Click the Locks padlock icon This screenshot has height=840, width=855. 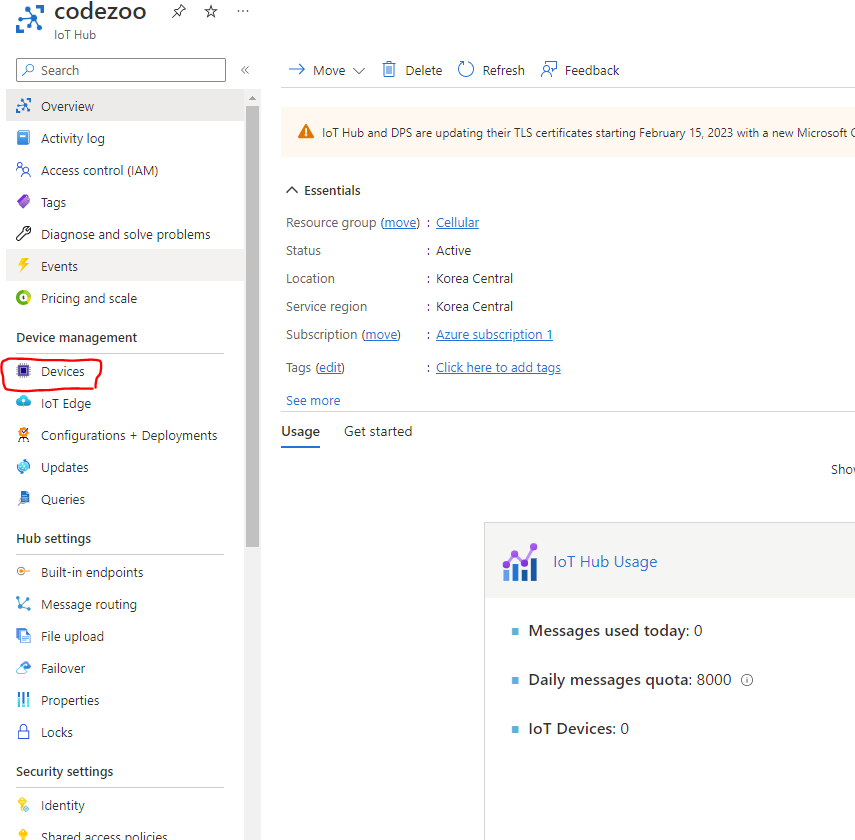(23, 731)
